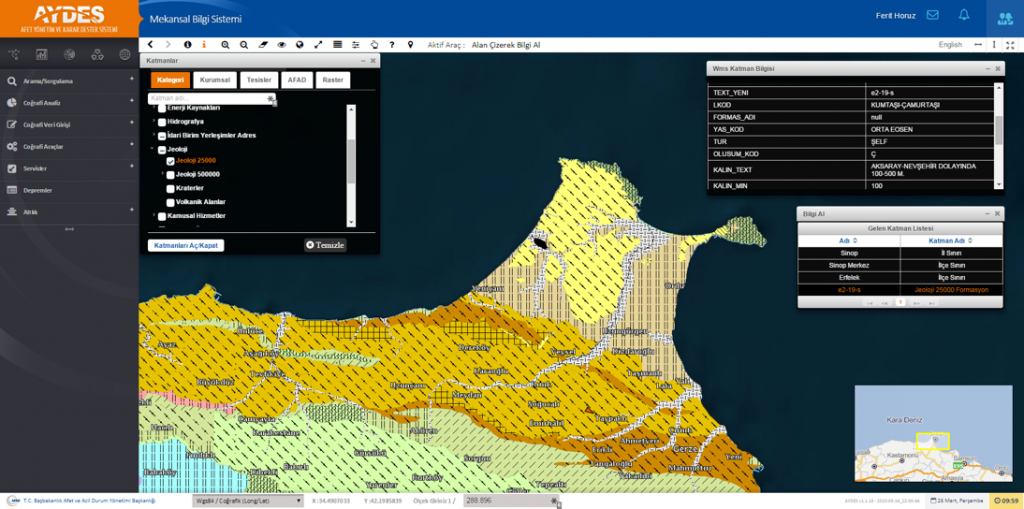This screenshot has height=509, width=1024.
Task: Open the mail inbox icon
Action: point(932,15)
